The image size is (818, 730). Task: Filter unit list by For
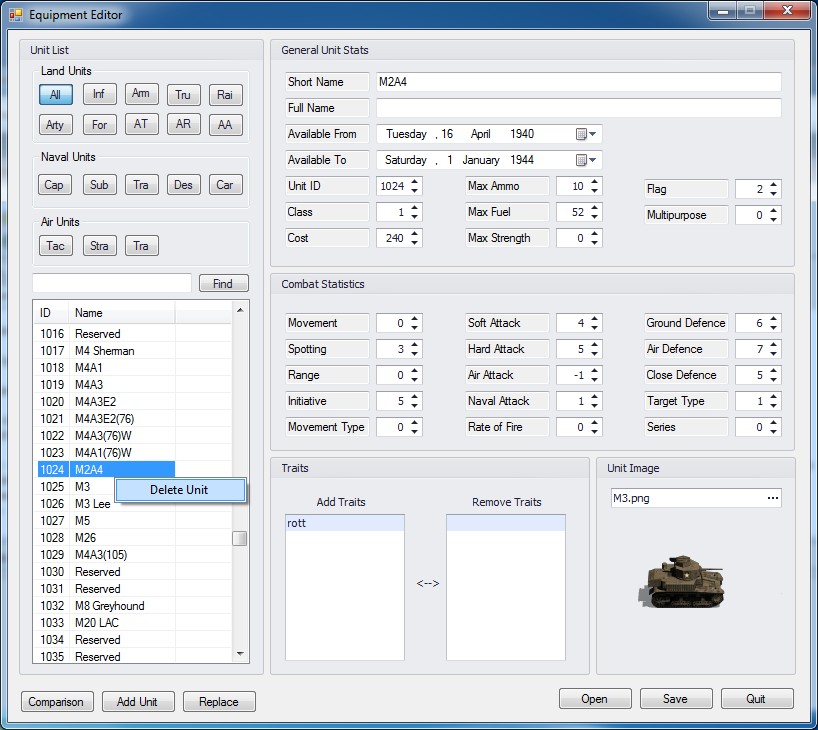[99, 125]
